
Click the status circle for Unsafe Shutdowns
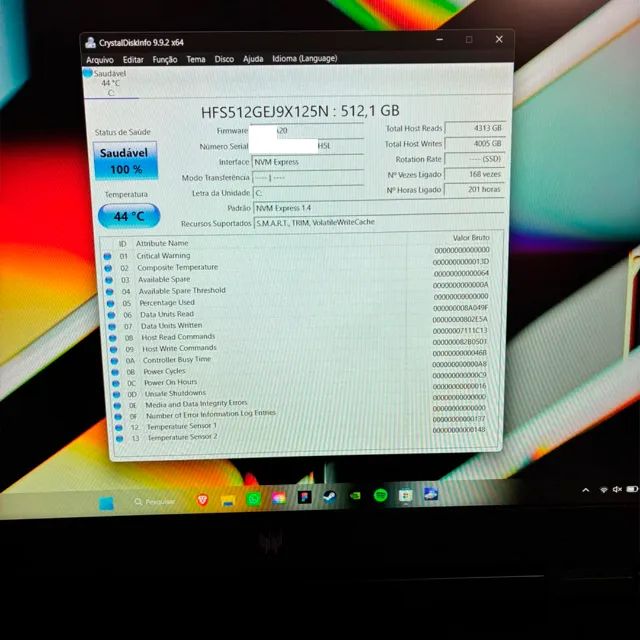tap(117, 394)
